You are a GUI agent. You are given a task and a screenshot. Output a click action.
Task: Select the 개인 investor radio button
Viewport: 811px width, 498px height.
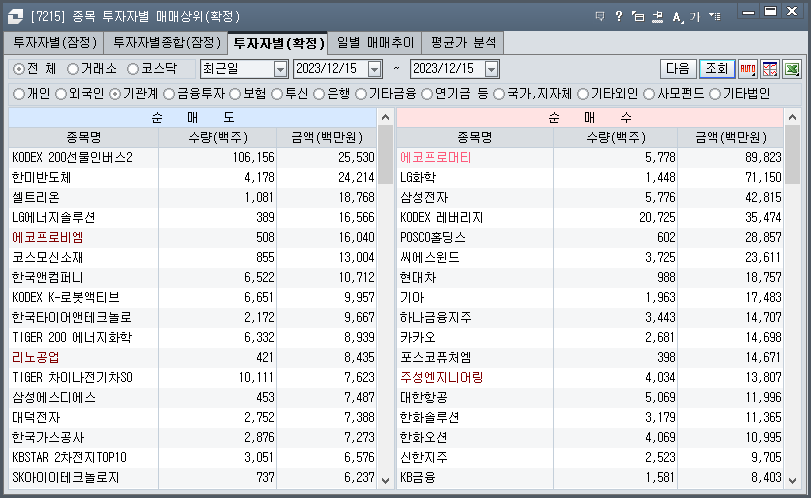coord(19,94)
